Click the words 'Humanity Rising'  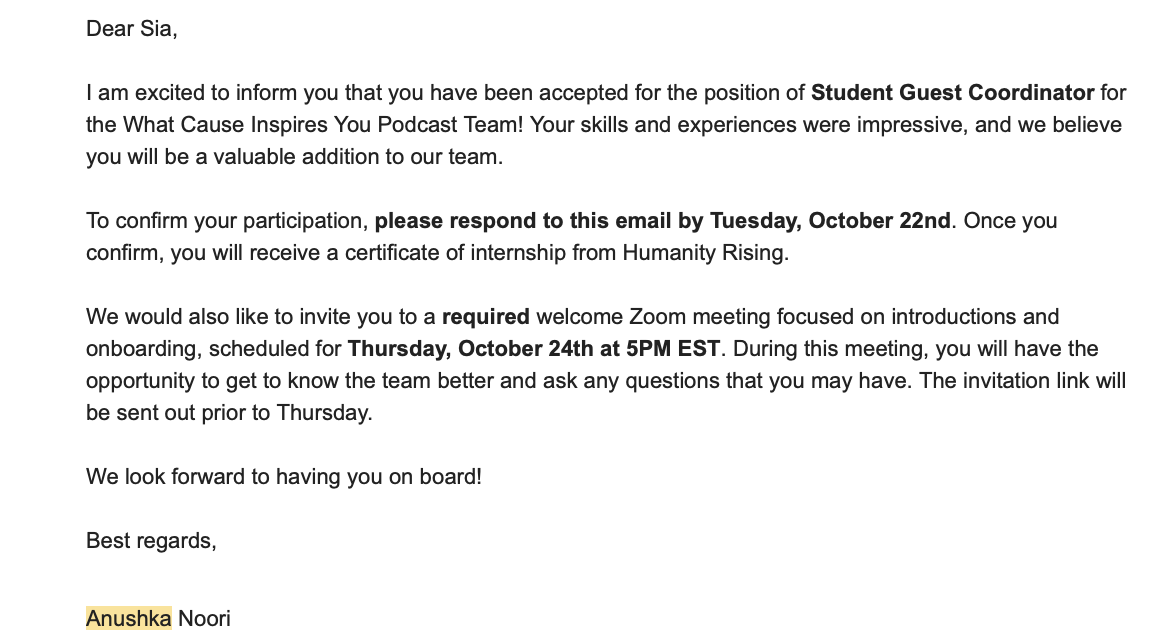pyautogui.click(x=703, y=253)
